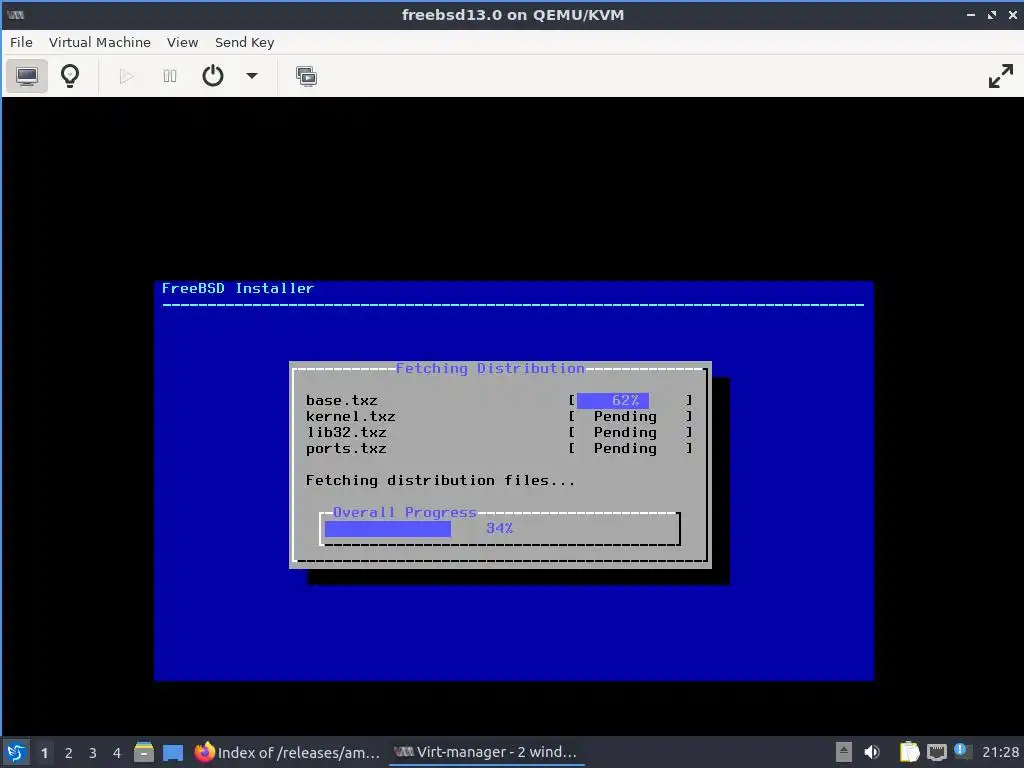The height and width of the screenshot is (768, 1024).
Task: Click the Overall Progress 34% bar
Action: coord(500,528)
